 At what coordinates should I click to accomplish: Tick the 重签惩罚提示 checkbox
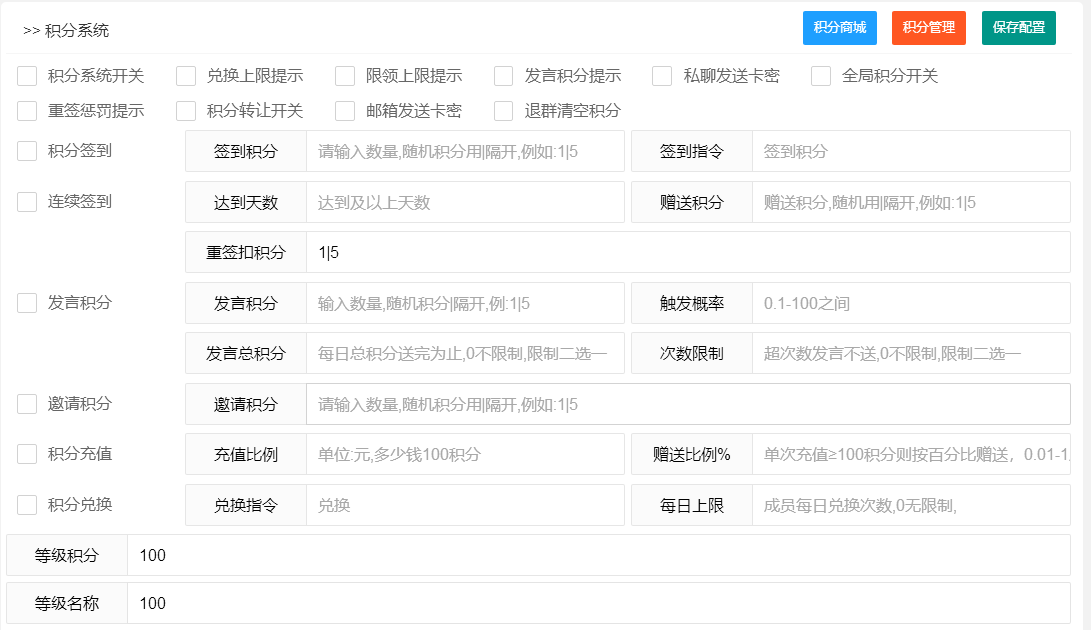(28, 111)
